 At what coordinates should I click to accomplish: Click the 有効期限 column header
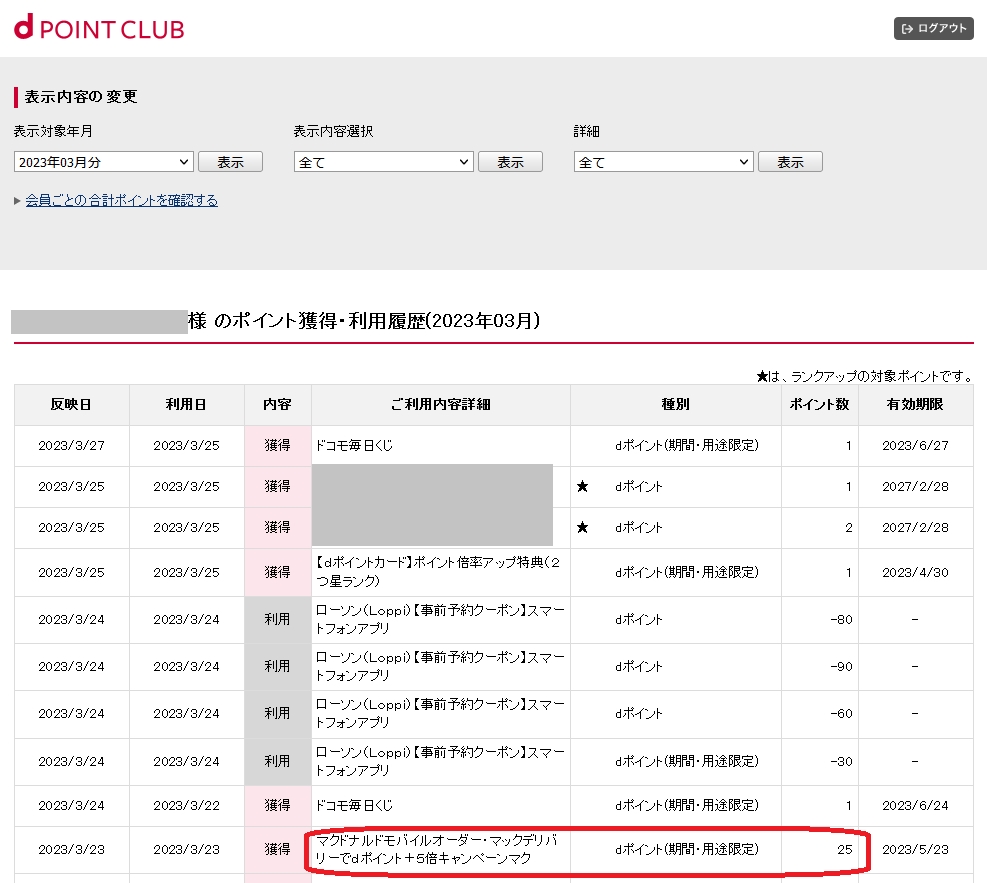pyautogui.click(x=915, y=405)
